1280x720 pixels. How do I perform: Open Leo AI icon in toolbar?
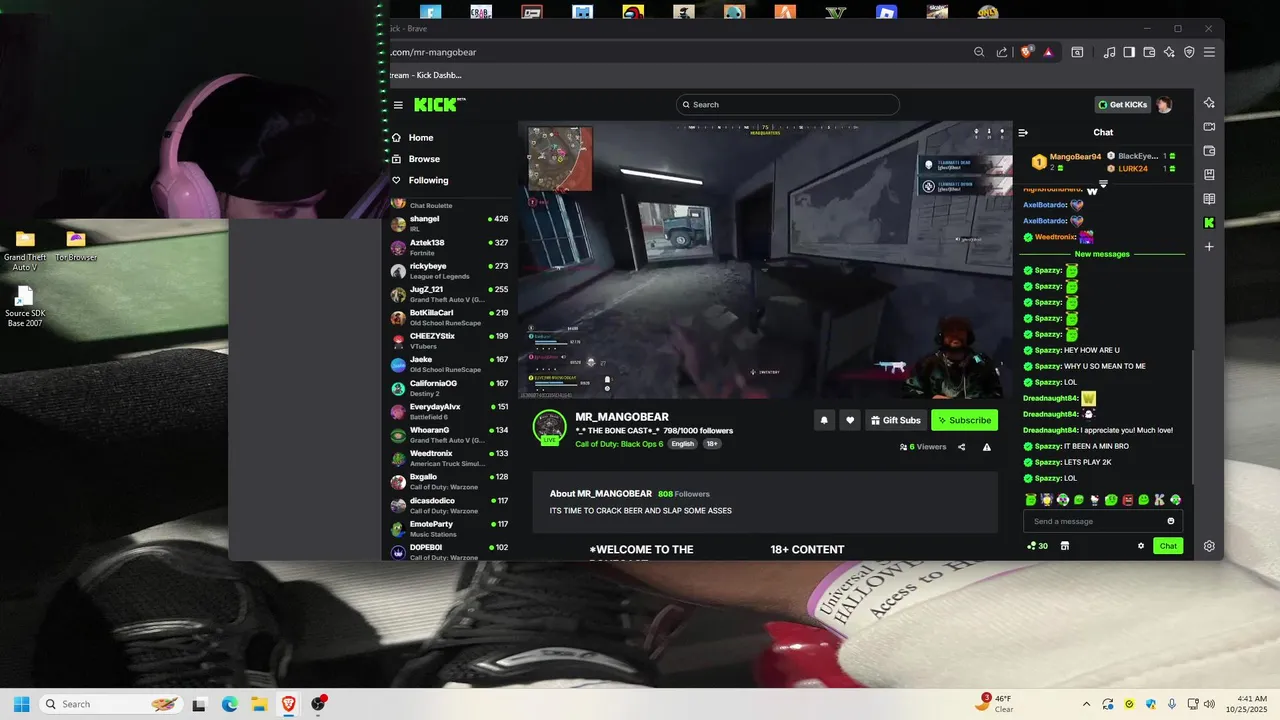pyautogui.click(x=1169, y=52)
